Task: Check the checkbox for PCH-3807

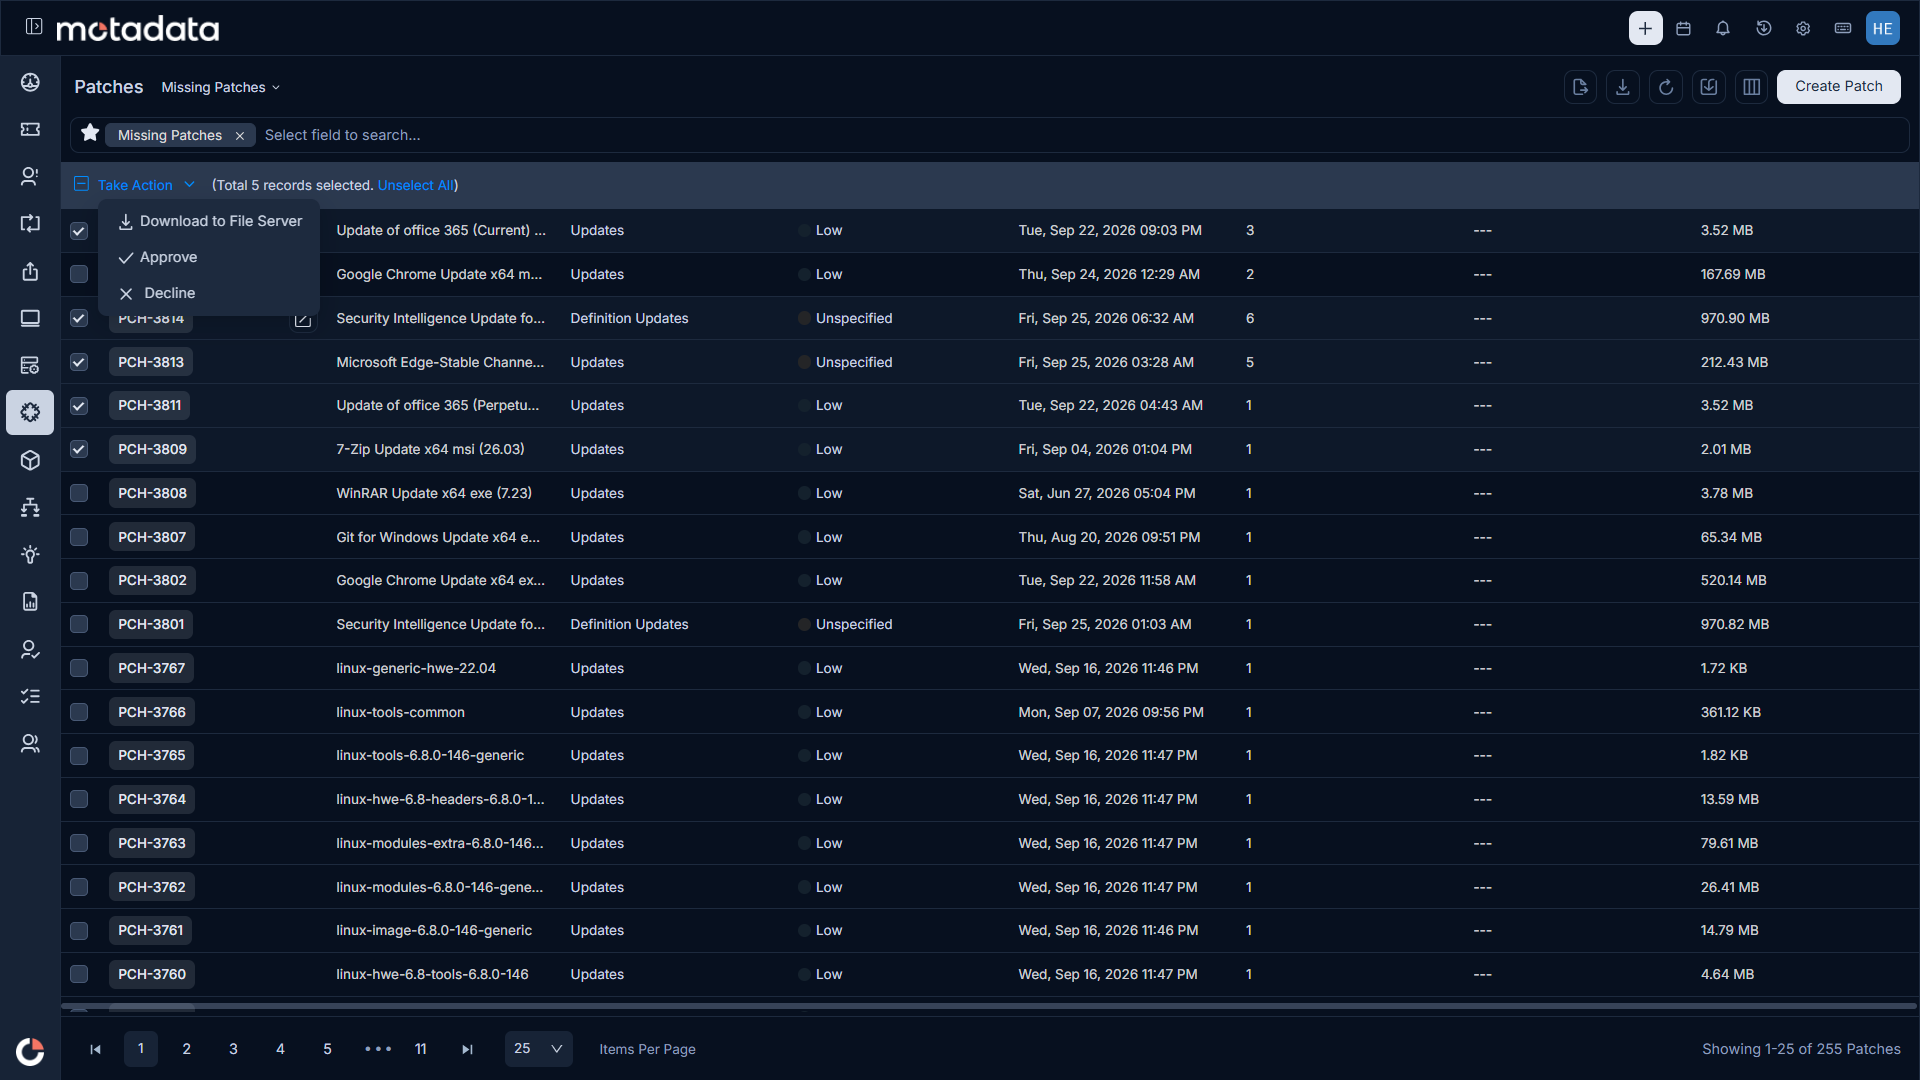Action: pos(79,537)
